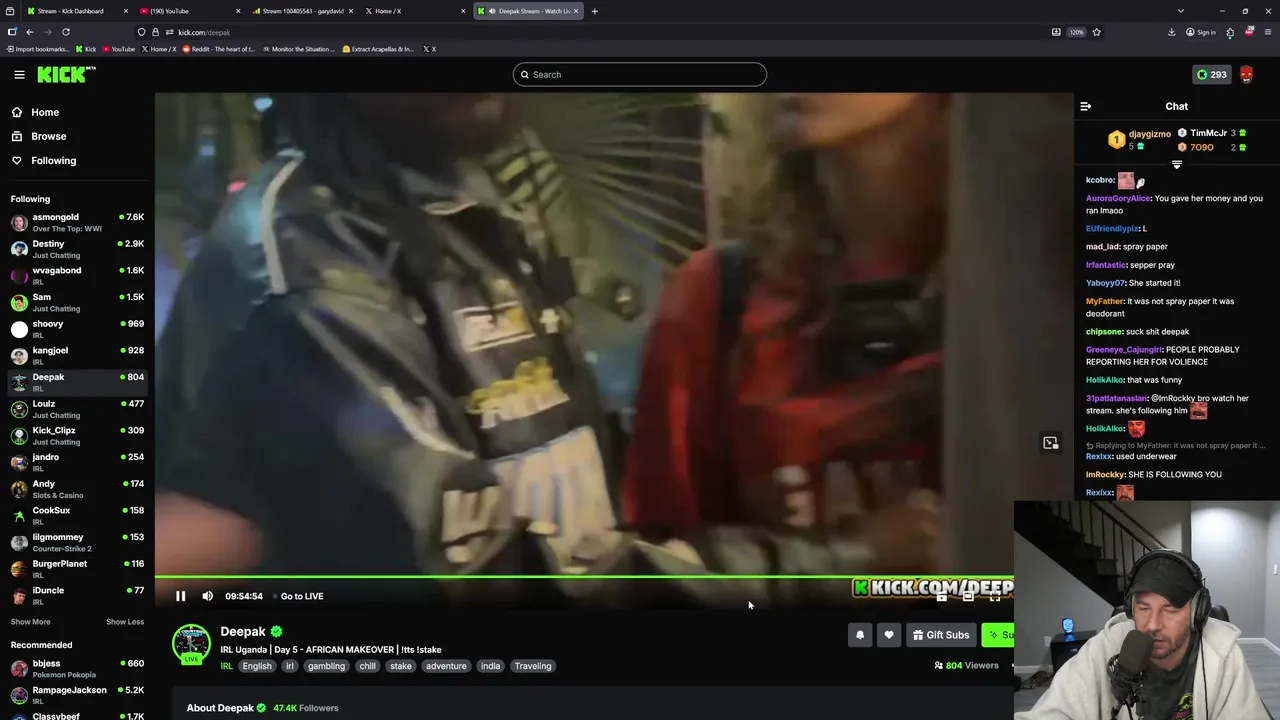This screenshot has width=1280, height=720.
Task: Toggle theater mode in the video player
Action: coord(968,597)
